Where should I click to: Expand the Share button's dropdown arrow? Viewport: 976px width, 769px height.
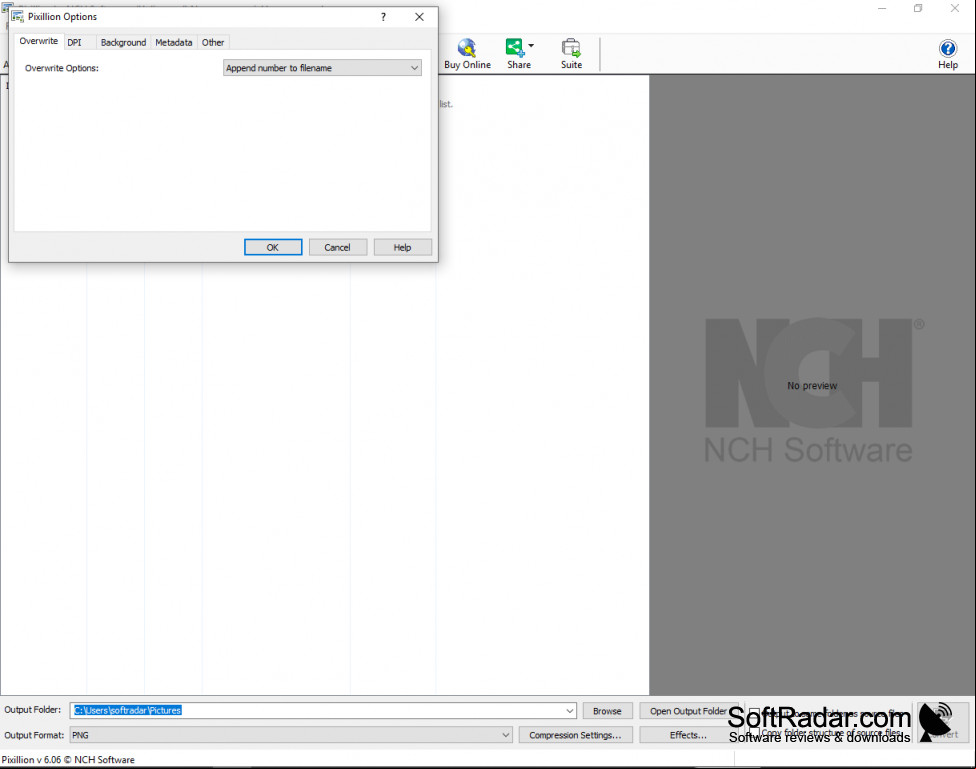click(x=531, y=45)
